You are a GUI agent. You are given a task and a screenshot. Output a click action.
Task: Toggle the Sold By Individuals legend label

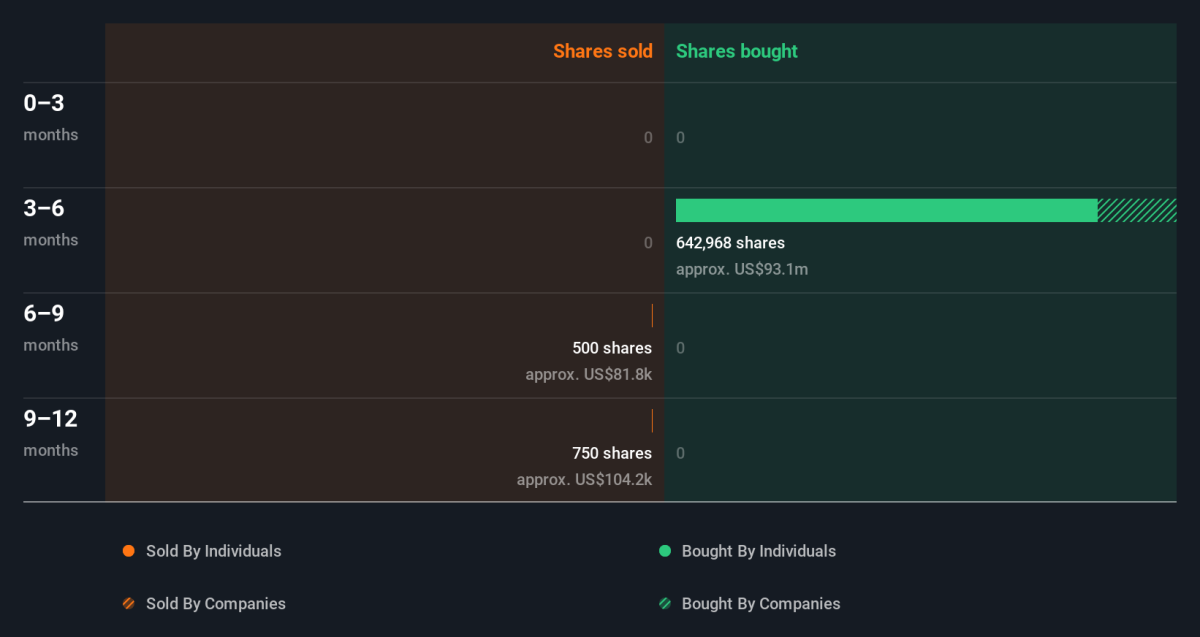tap(213, 551)
